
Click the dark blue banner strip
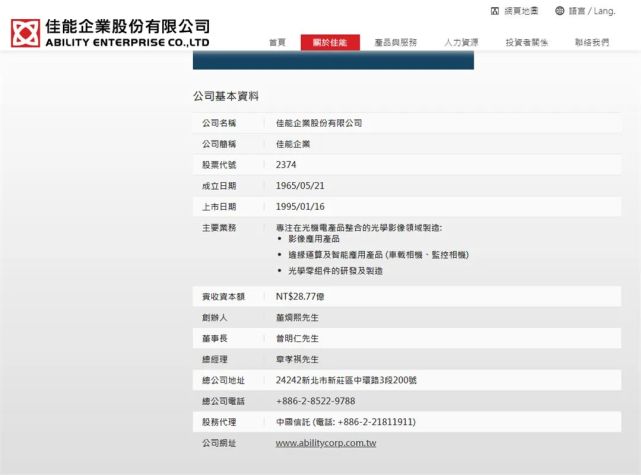coord(333,60)
